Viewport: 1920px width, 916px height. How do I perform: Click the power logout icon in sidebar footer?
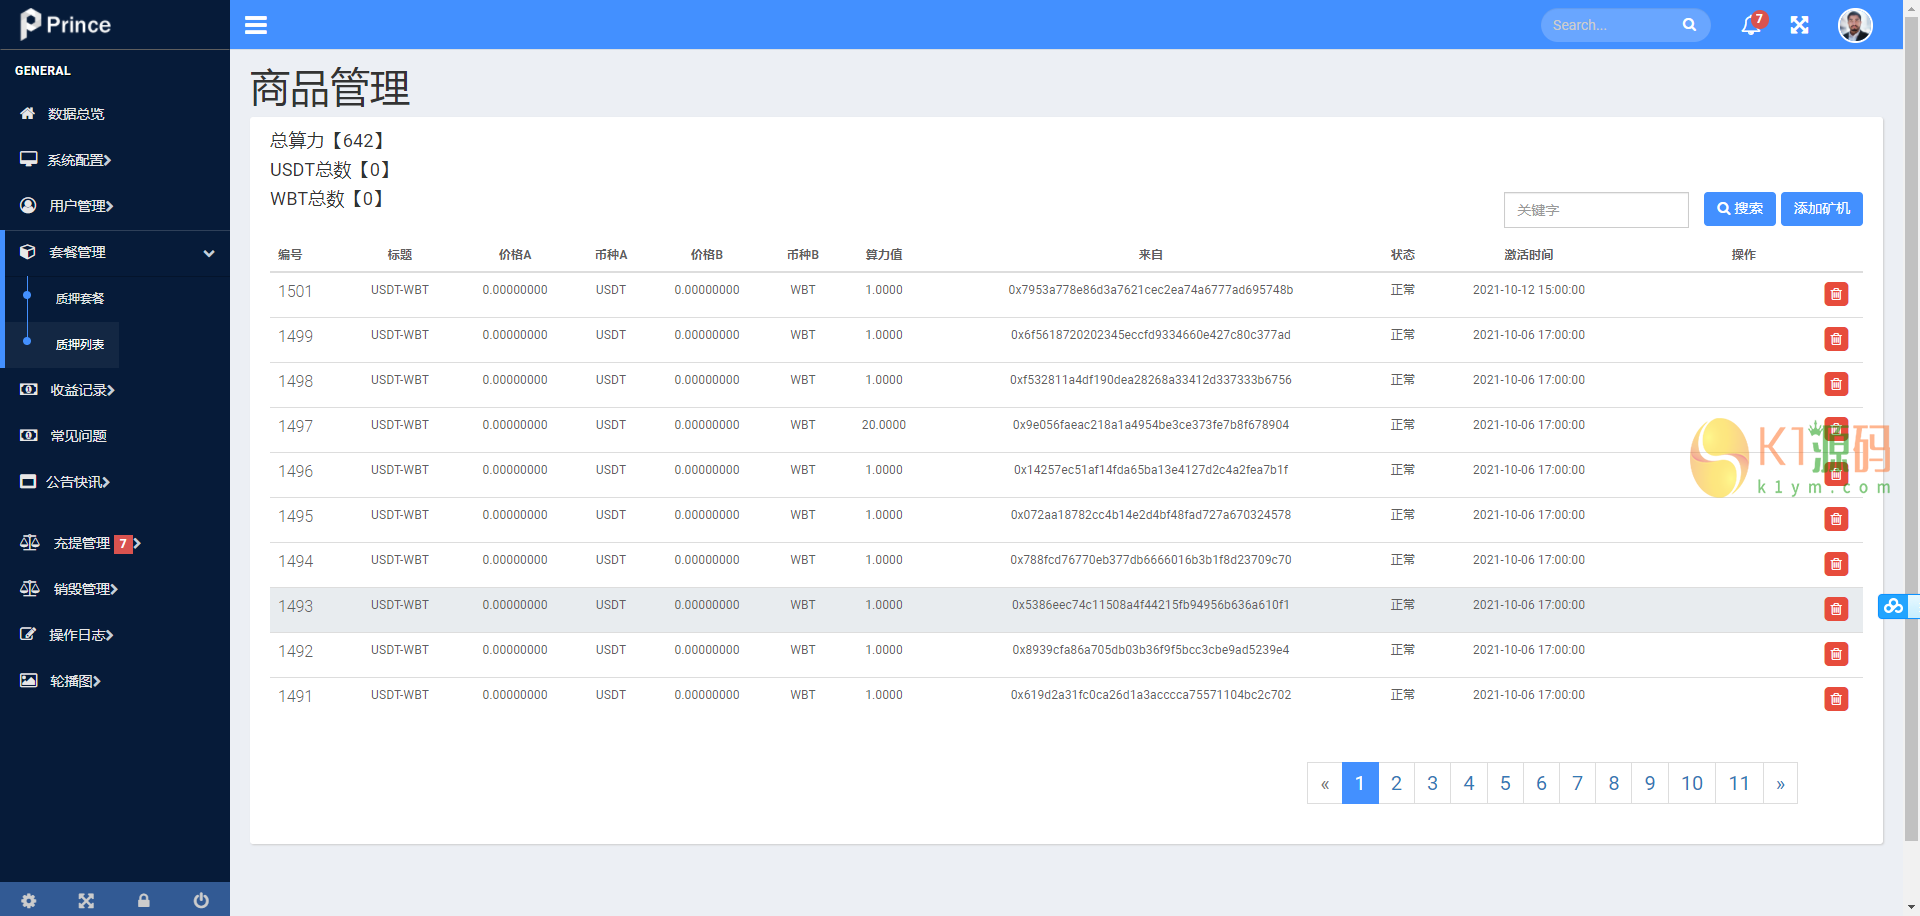(201, 900)
